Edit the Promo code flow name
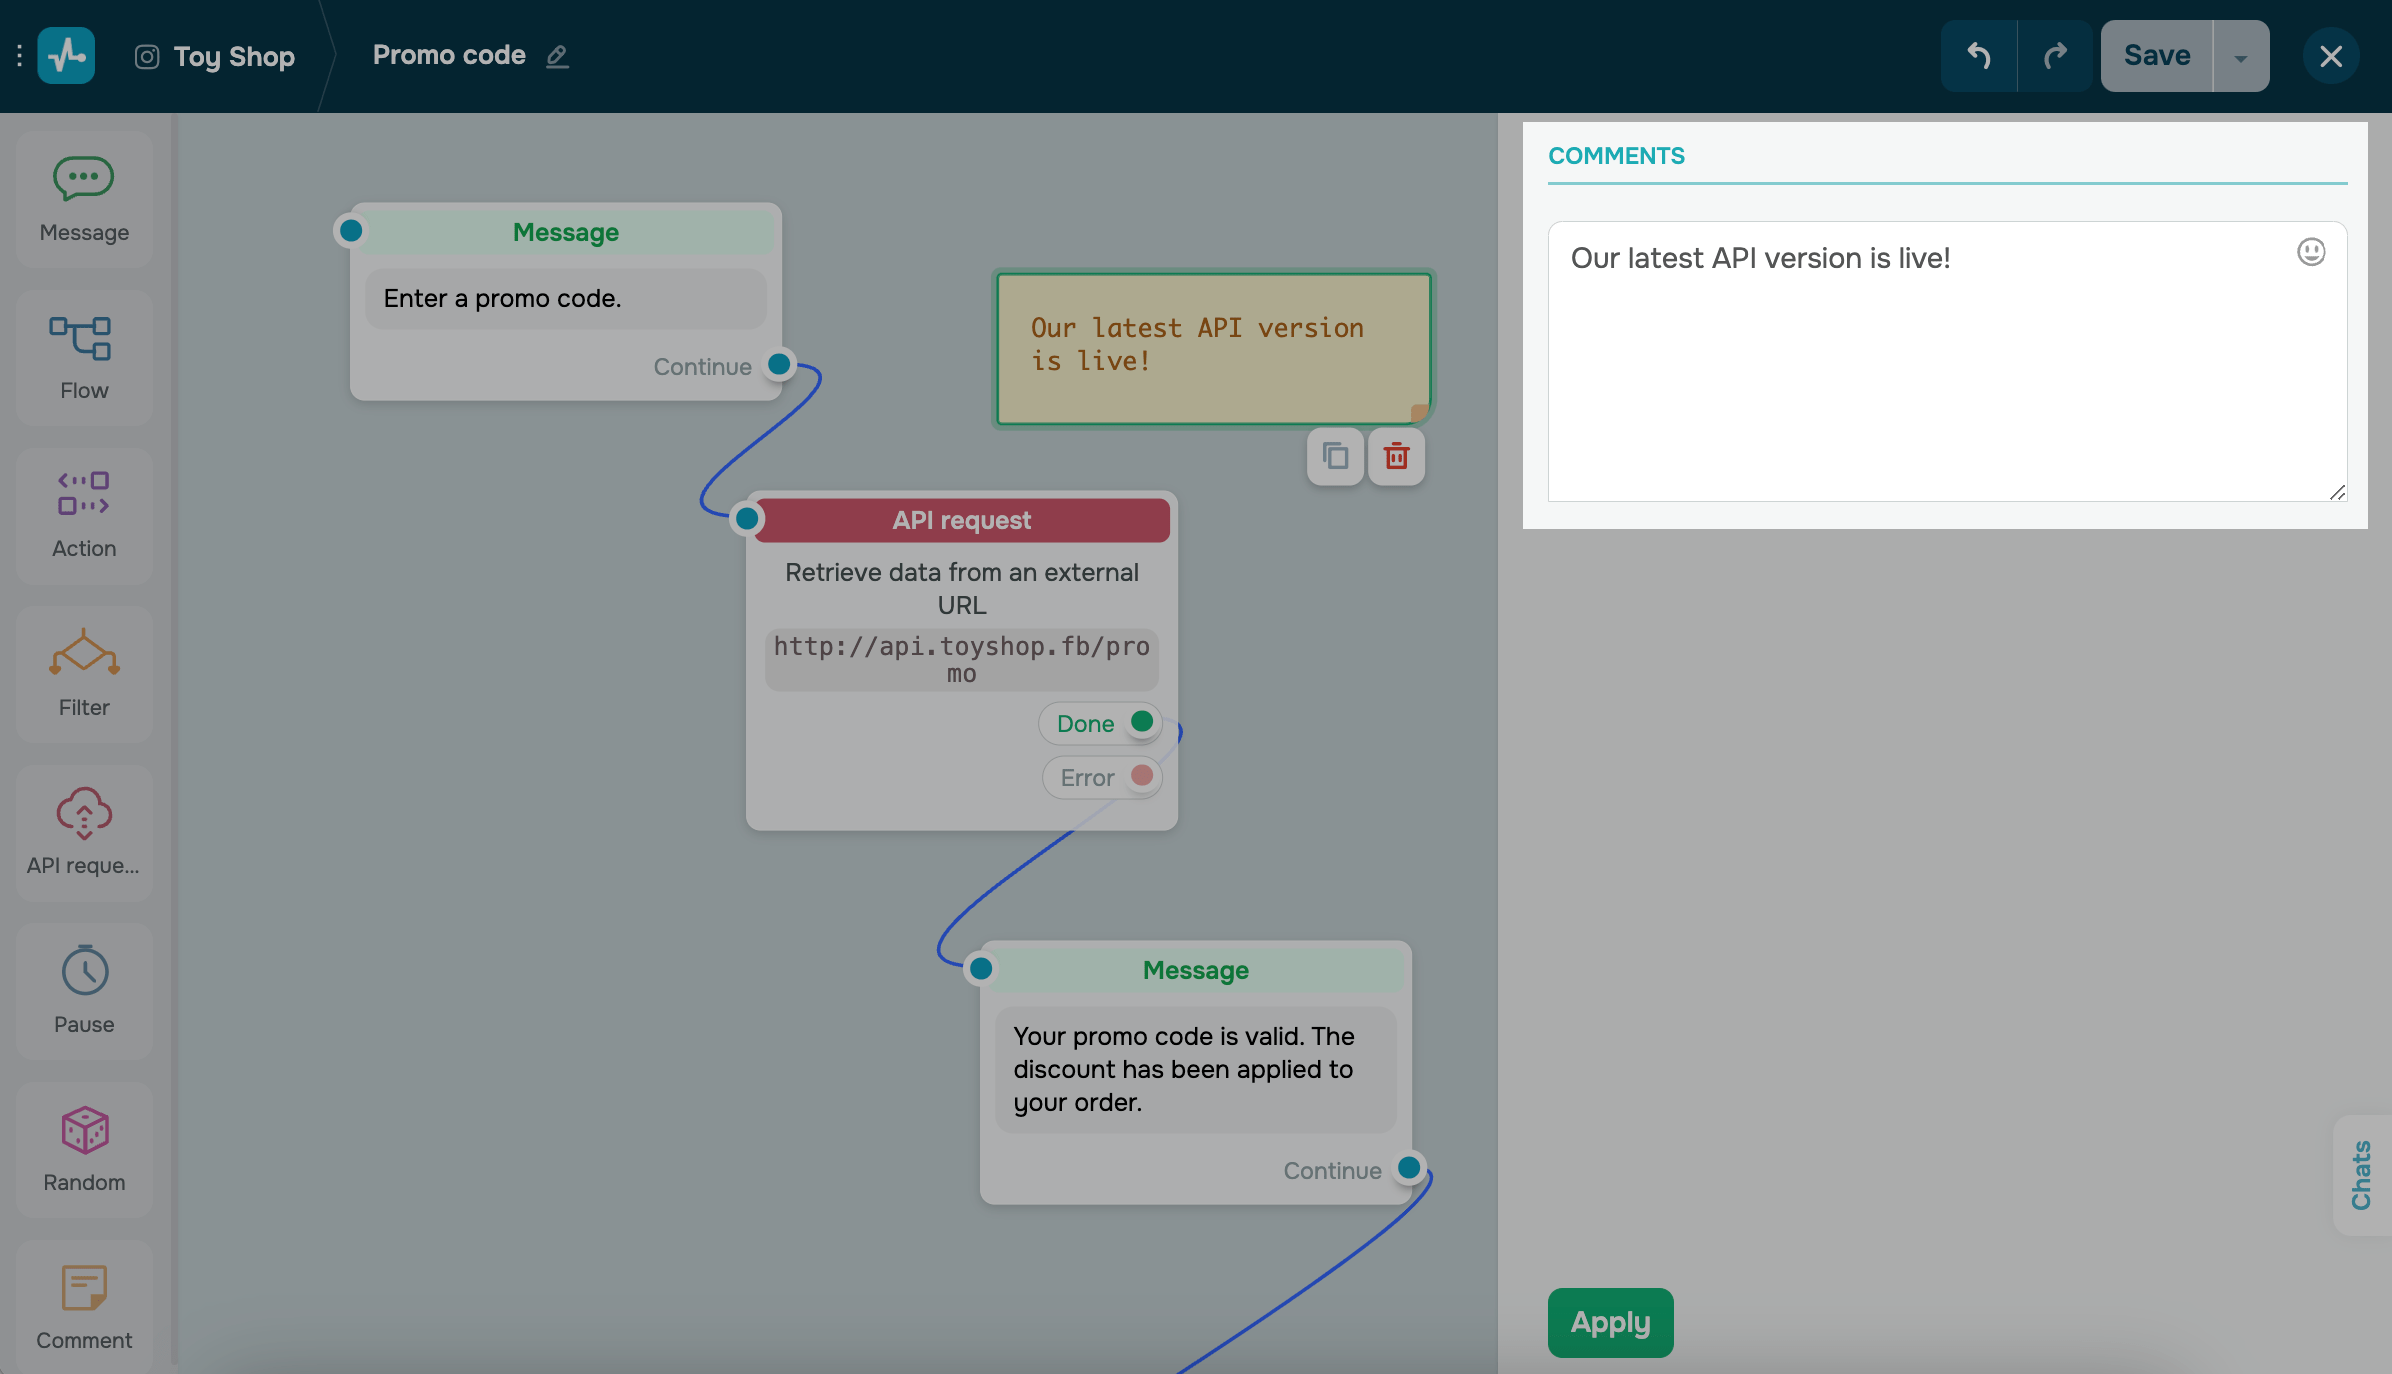The height and width of the screenshot is (1374, 2392). click(558, 56)
